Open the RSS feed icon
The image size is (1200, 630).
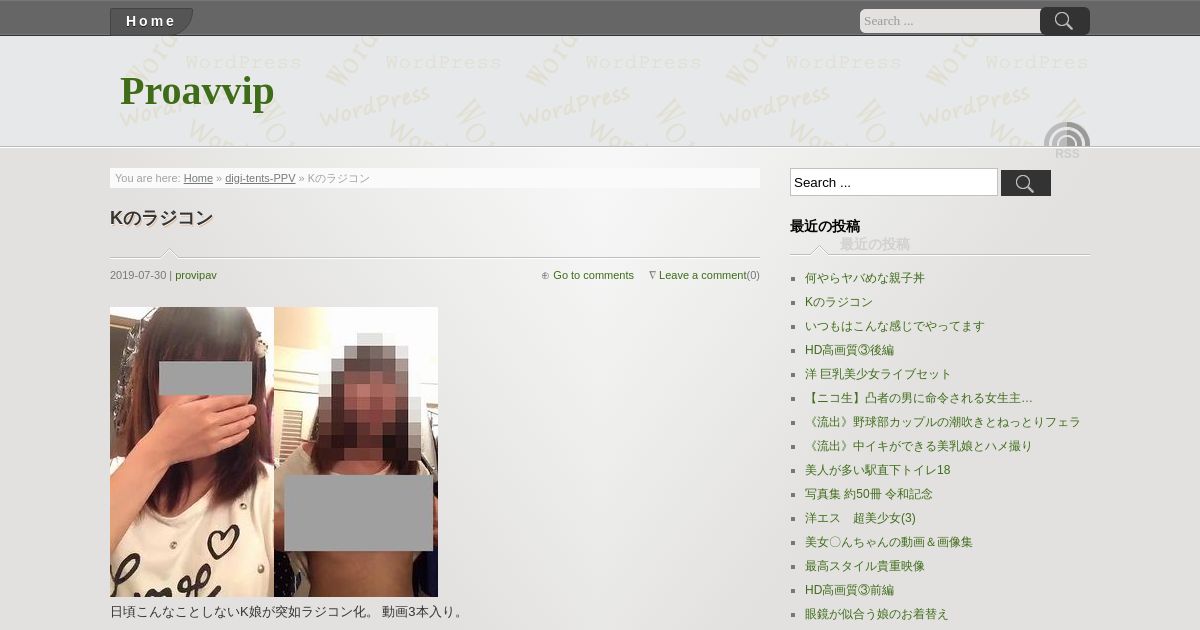(1067, 141)
